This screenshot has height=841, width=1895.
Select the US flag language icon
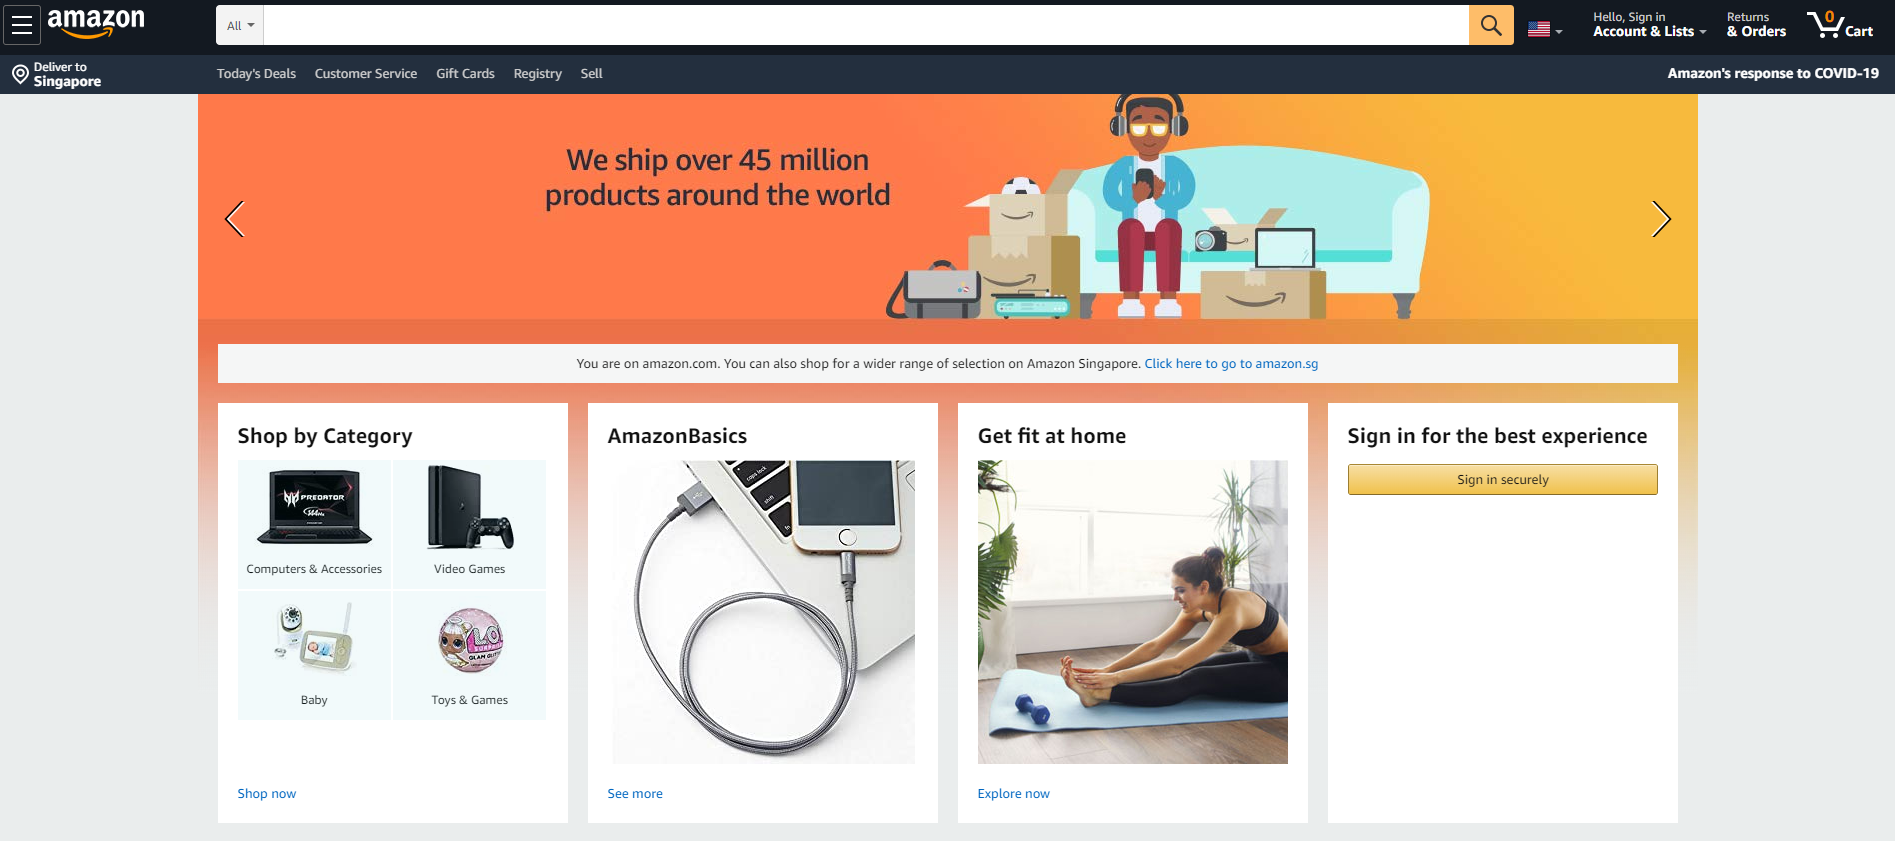pyautogui.click(x=1539, y=30)
